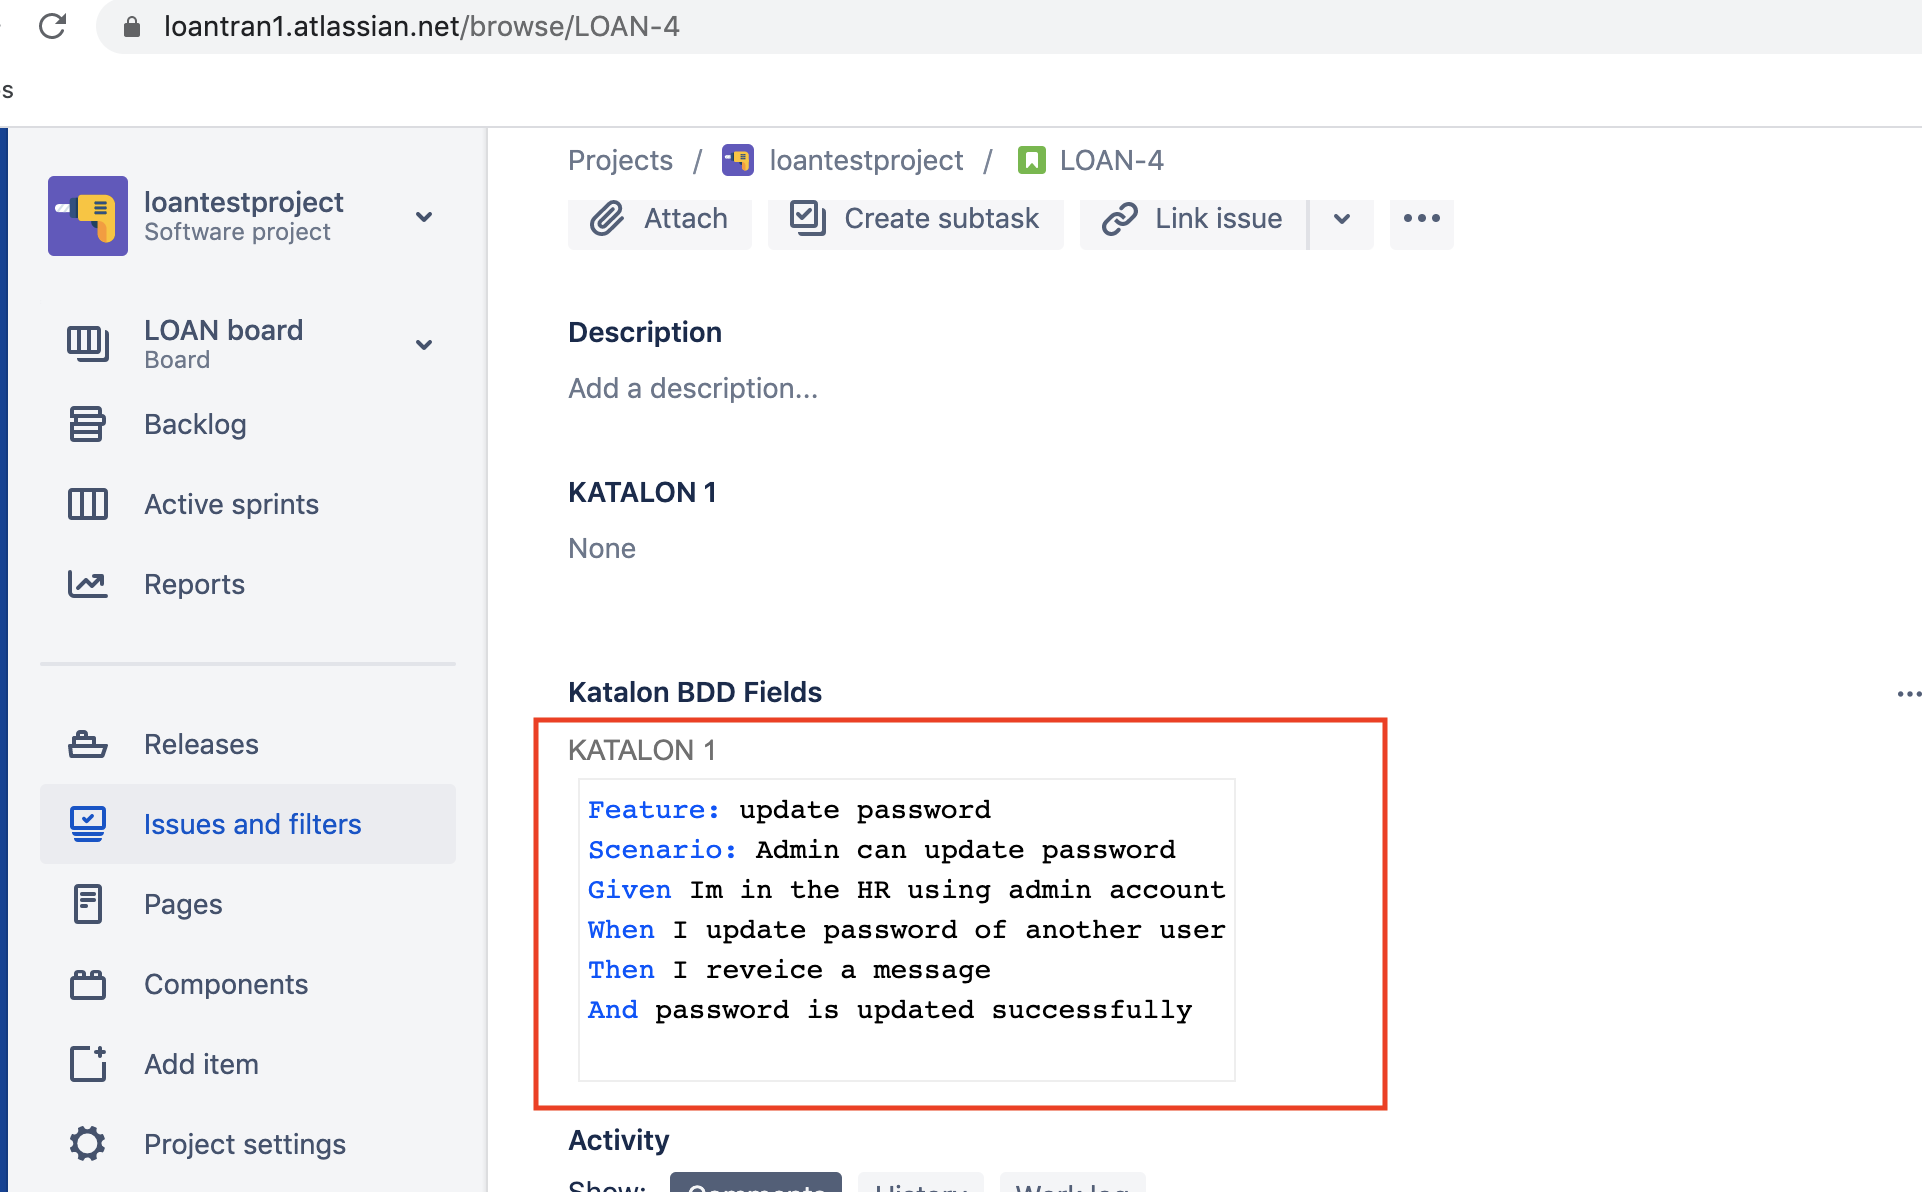The height and width of the screenshot is (1192, 1922).
Task: Open the Releases section
Action: pyautogui.click(x=201, y=744)
